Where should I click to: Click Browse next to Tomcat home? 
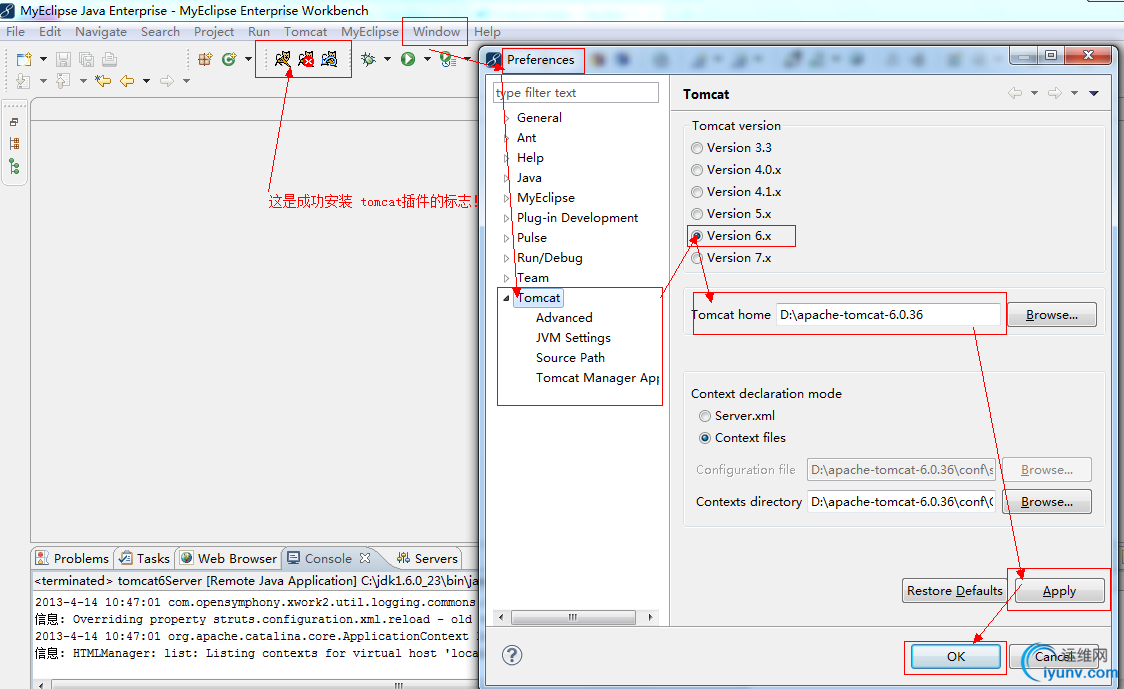click(1052, 315)
